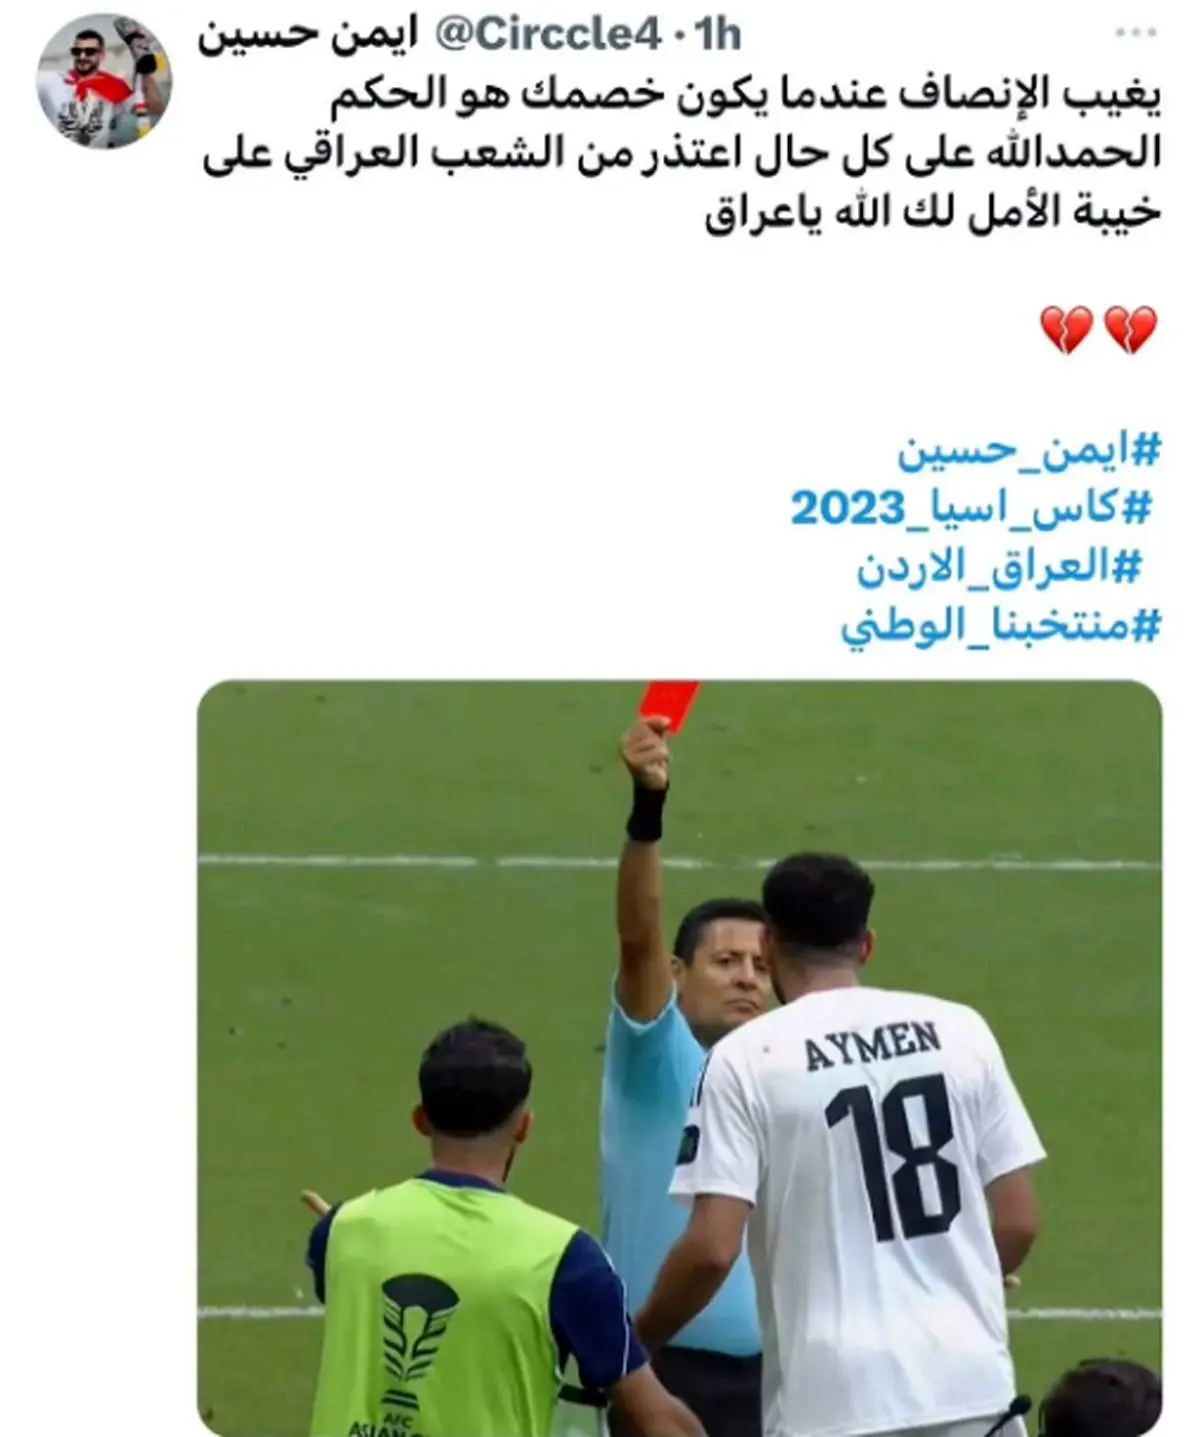Click the AYMEN name on the jersey

click(872, 1044)
